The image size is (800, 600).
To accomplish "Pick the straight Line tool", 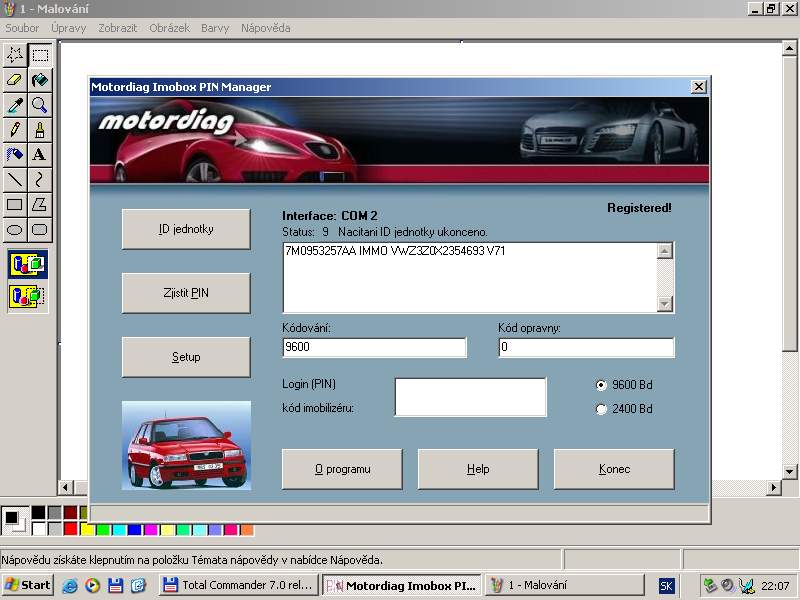I will 15,180.
